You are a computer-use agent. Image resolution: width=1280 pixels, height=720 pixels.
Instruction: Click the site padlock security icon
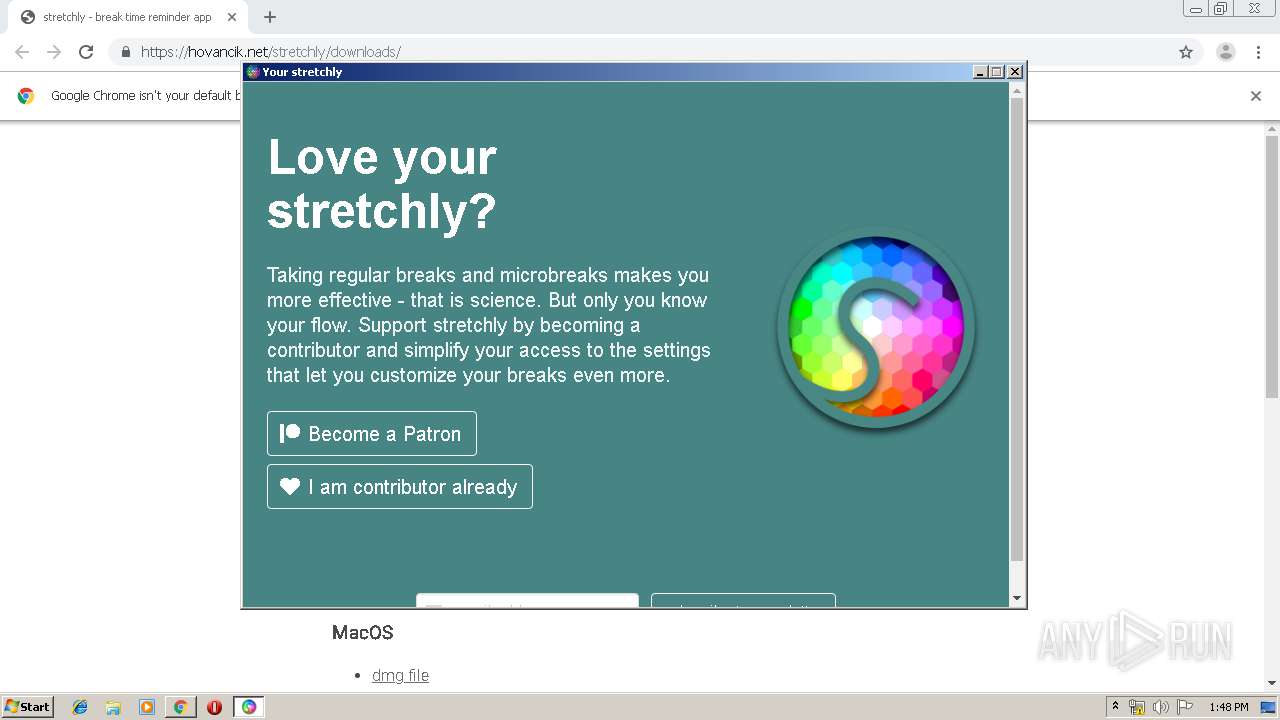coord(126,52)
